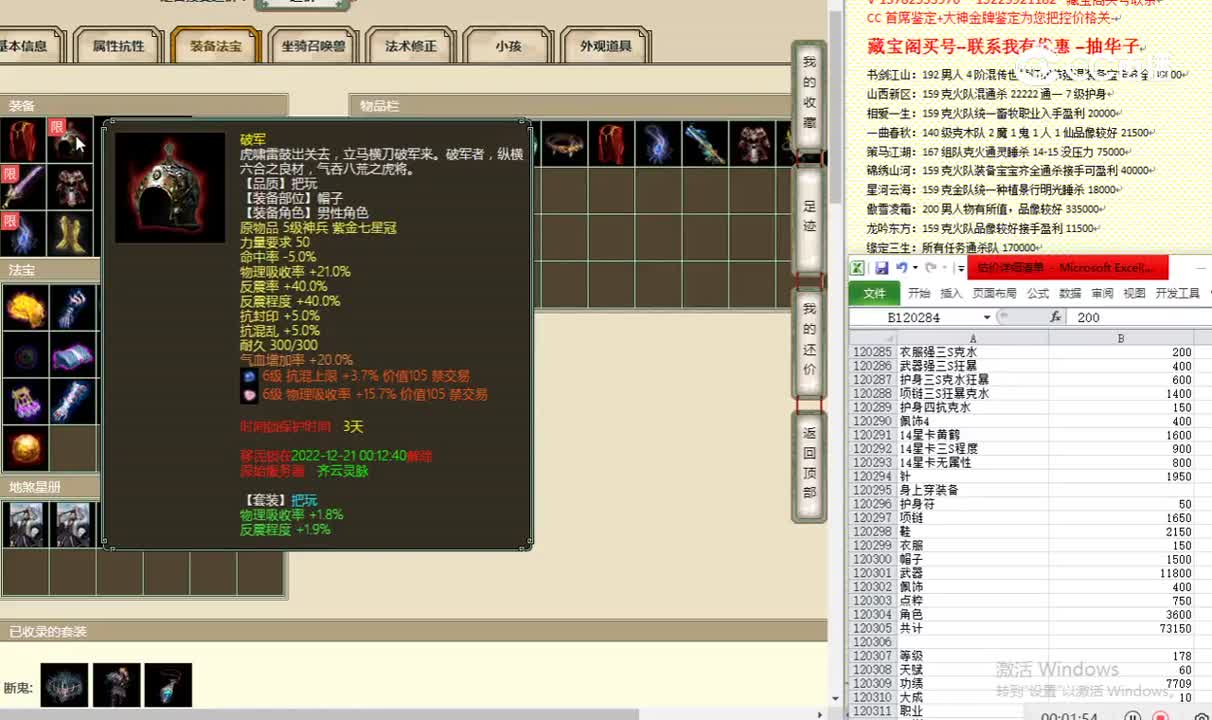
Task: Select the blue lightning item in 物品栏 inventory
Action: coord(657,144)
